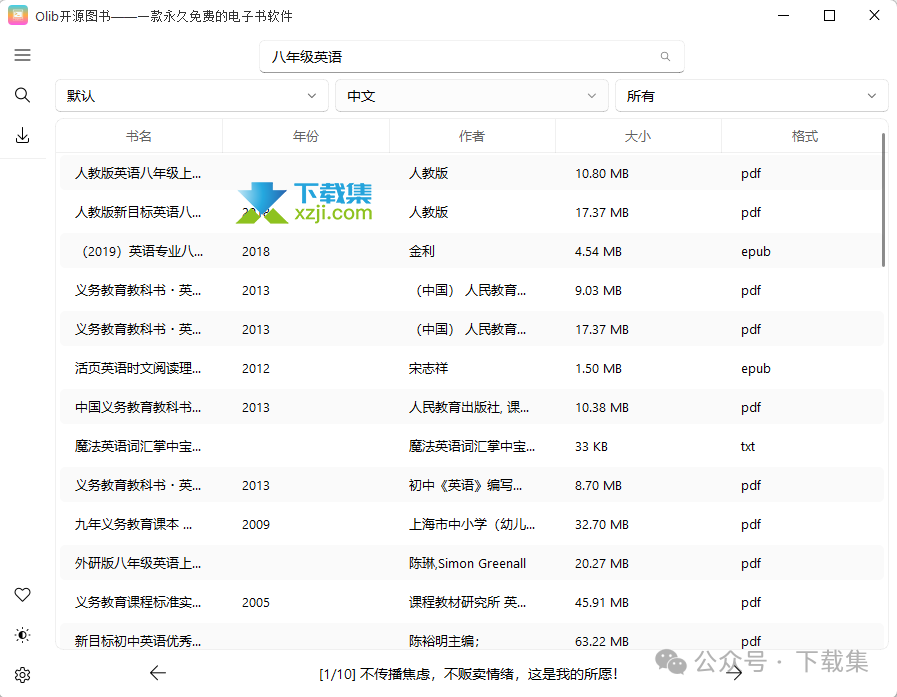Open the settings gear icon

click(22, 675)
